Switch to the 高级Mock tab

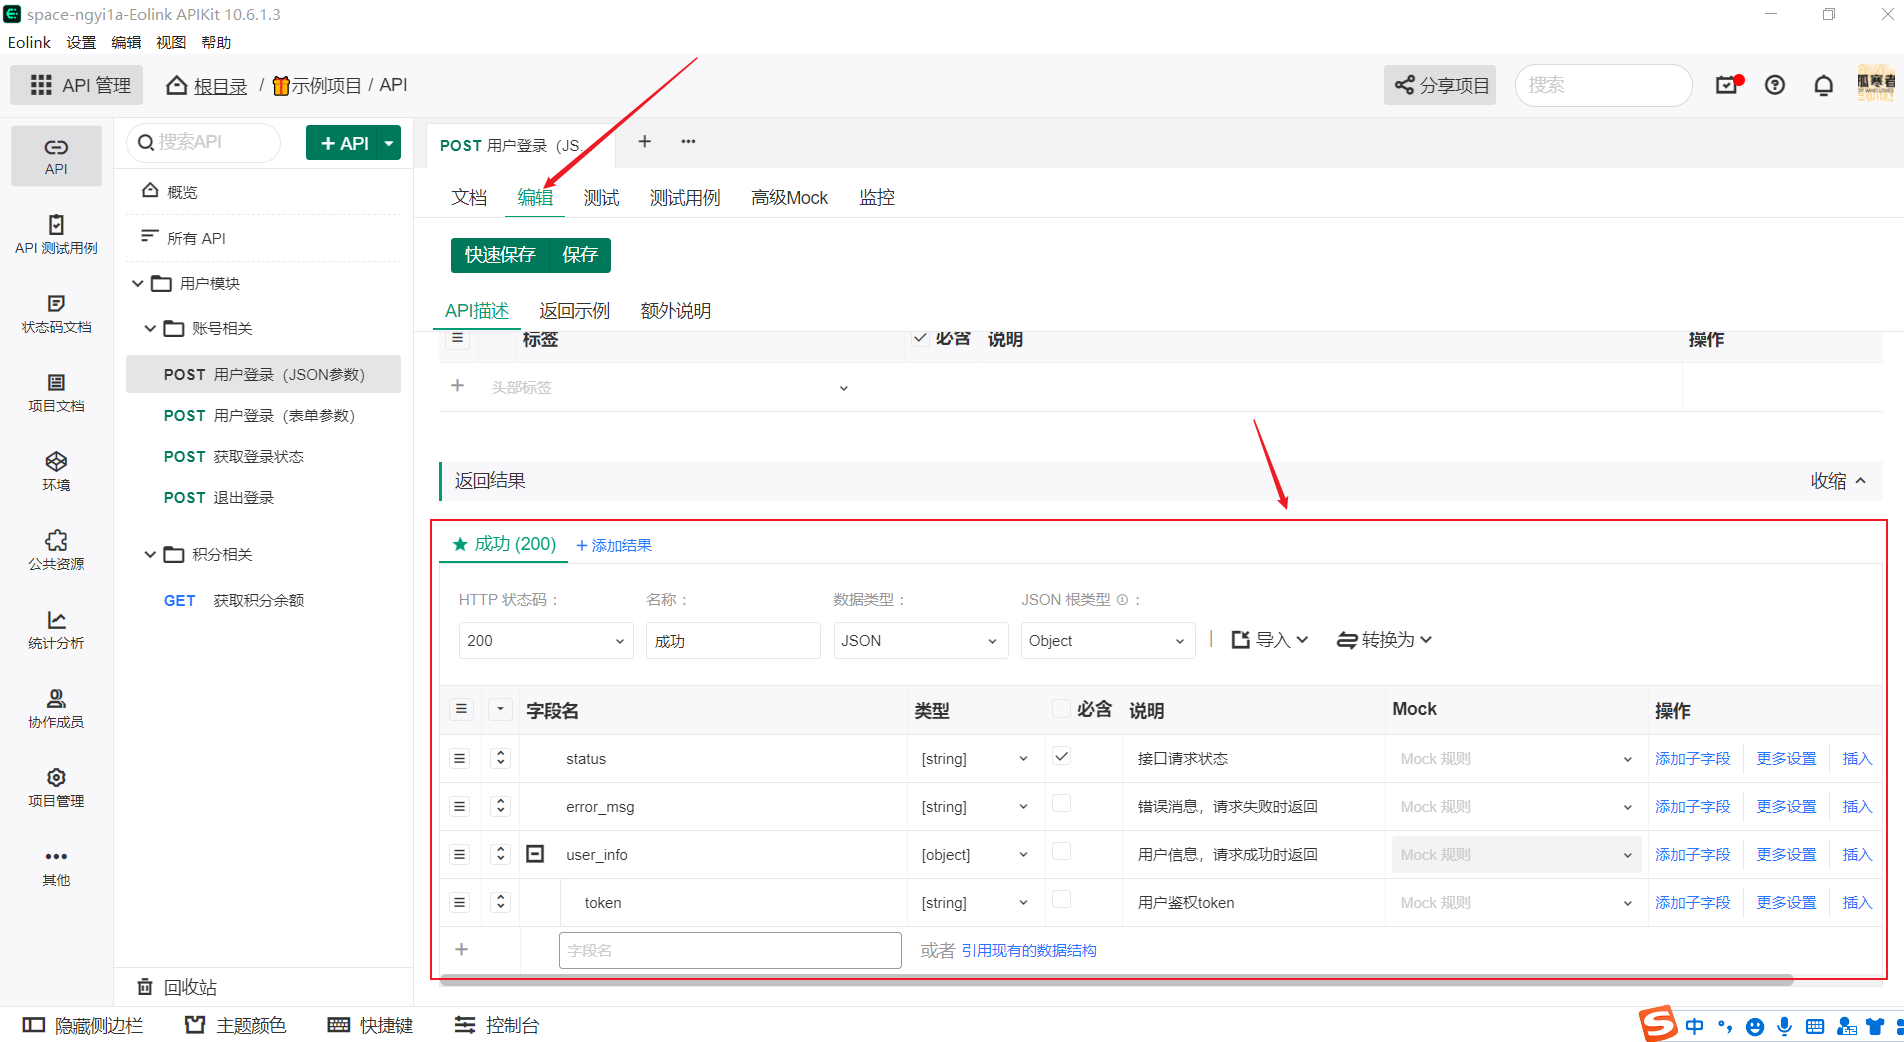(789, 197)
